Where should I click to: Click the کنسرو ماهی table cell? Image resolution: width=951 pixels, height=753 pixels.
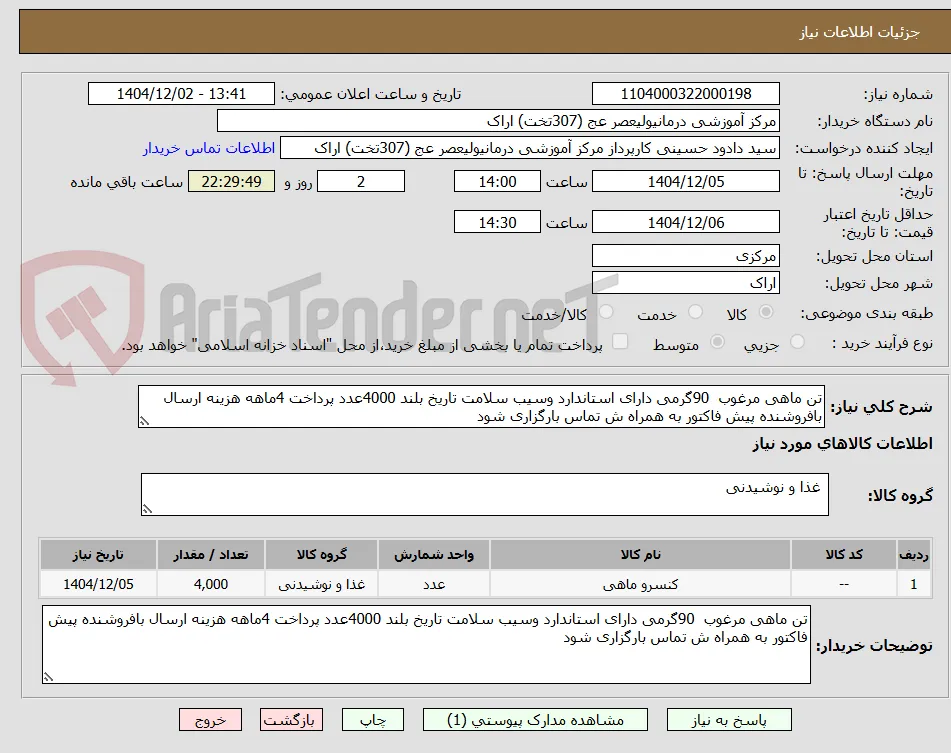(640, 584)
